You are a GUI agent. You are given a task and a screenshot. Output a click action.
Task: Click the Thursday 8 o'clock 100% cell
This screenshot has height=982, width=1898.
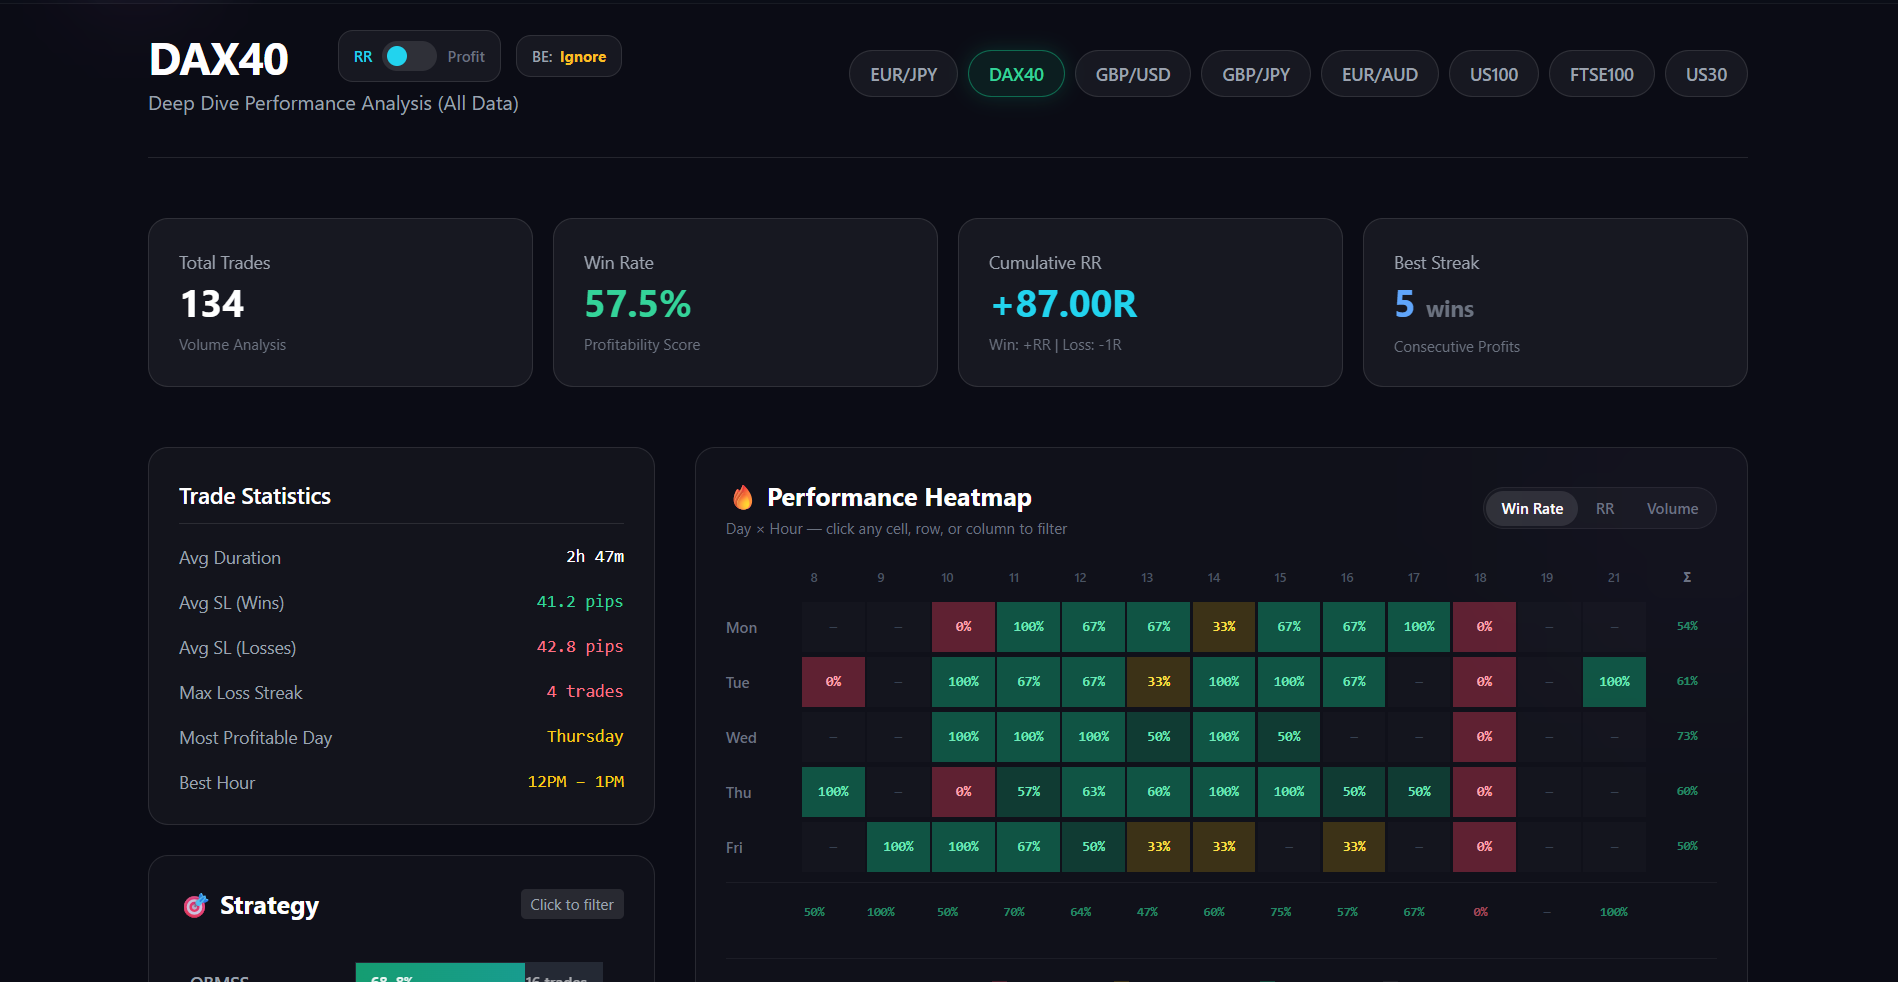[x=833, y=792]
